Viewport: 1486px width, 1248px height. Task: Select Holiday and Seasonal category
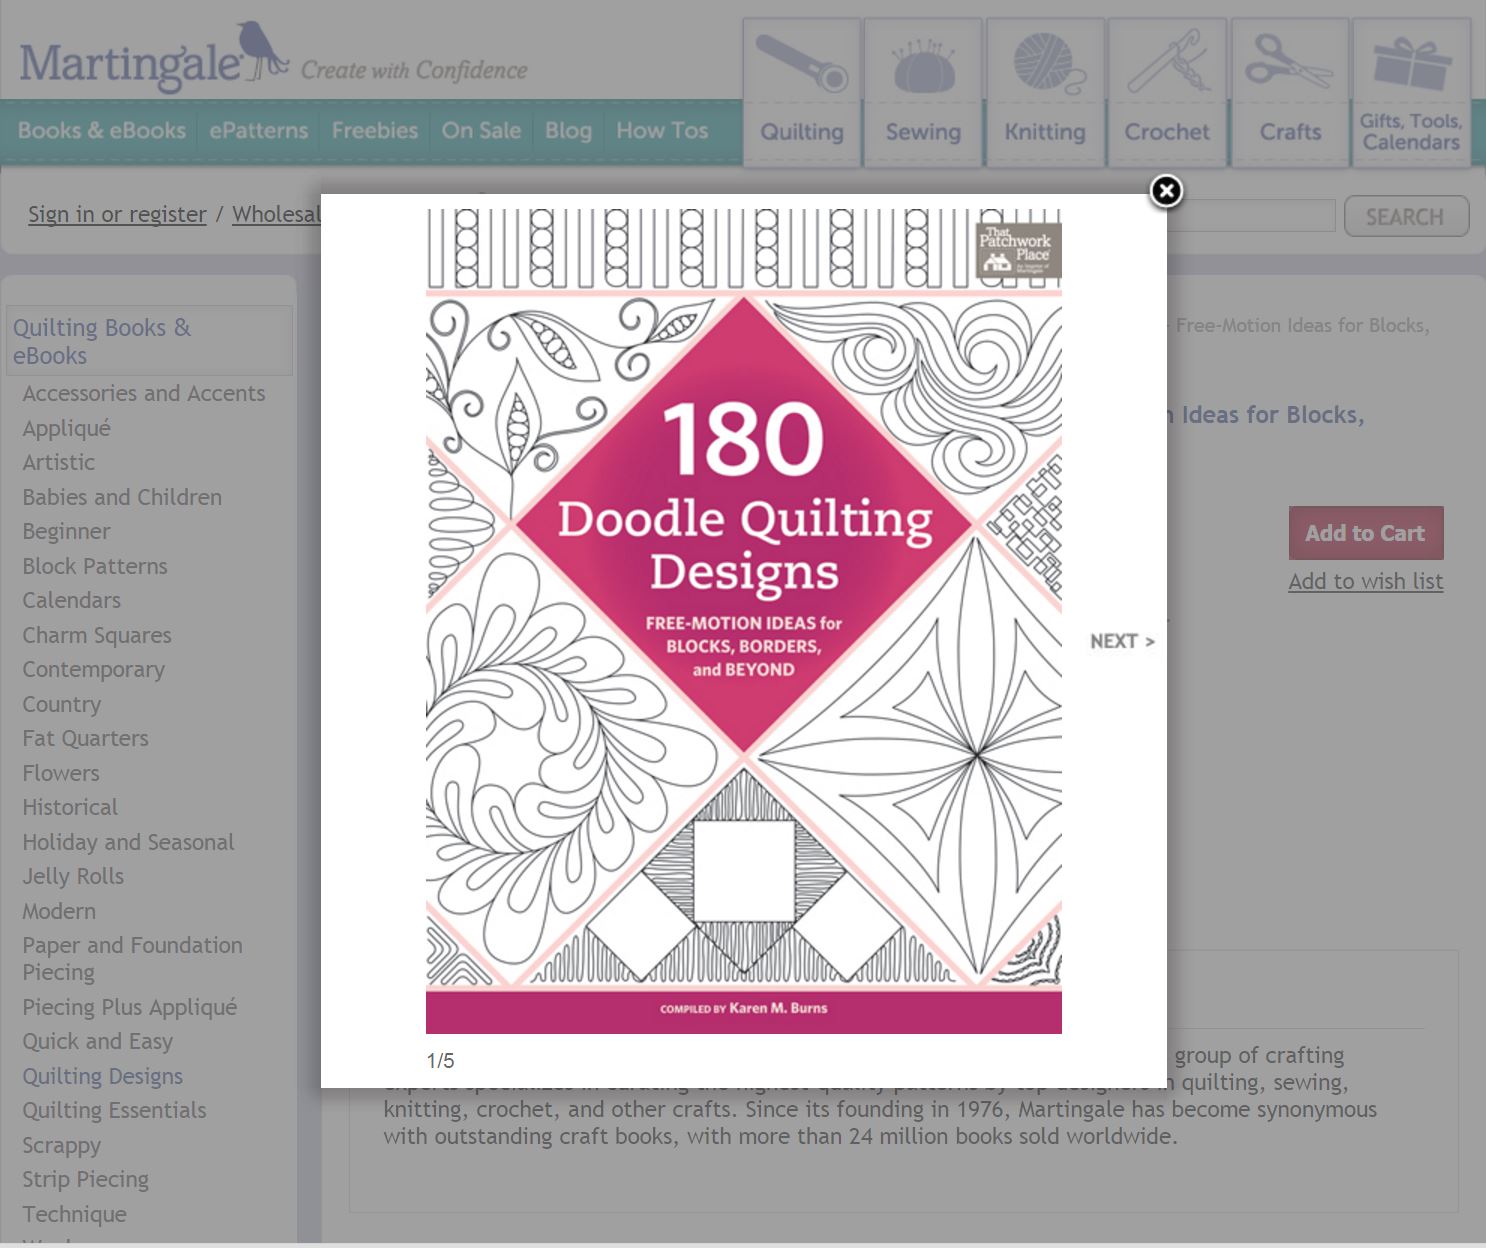click(128, 842)
